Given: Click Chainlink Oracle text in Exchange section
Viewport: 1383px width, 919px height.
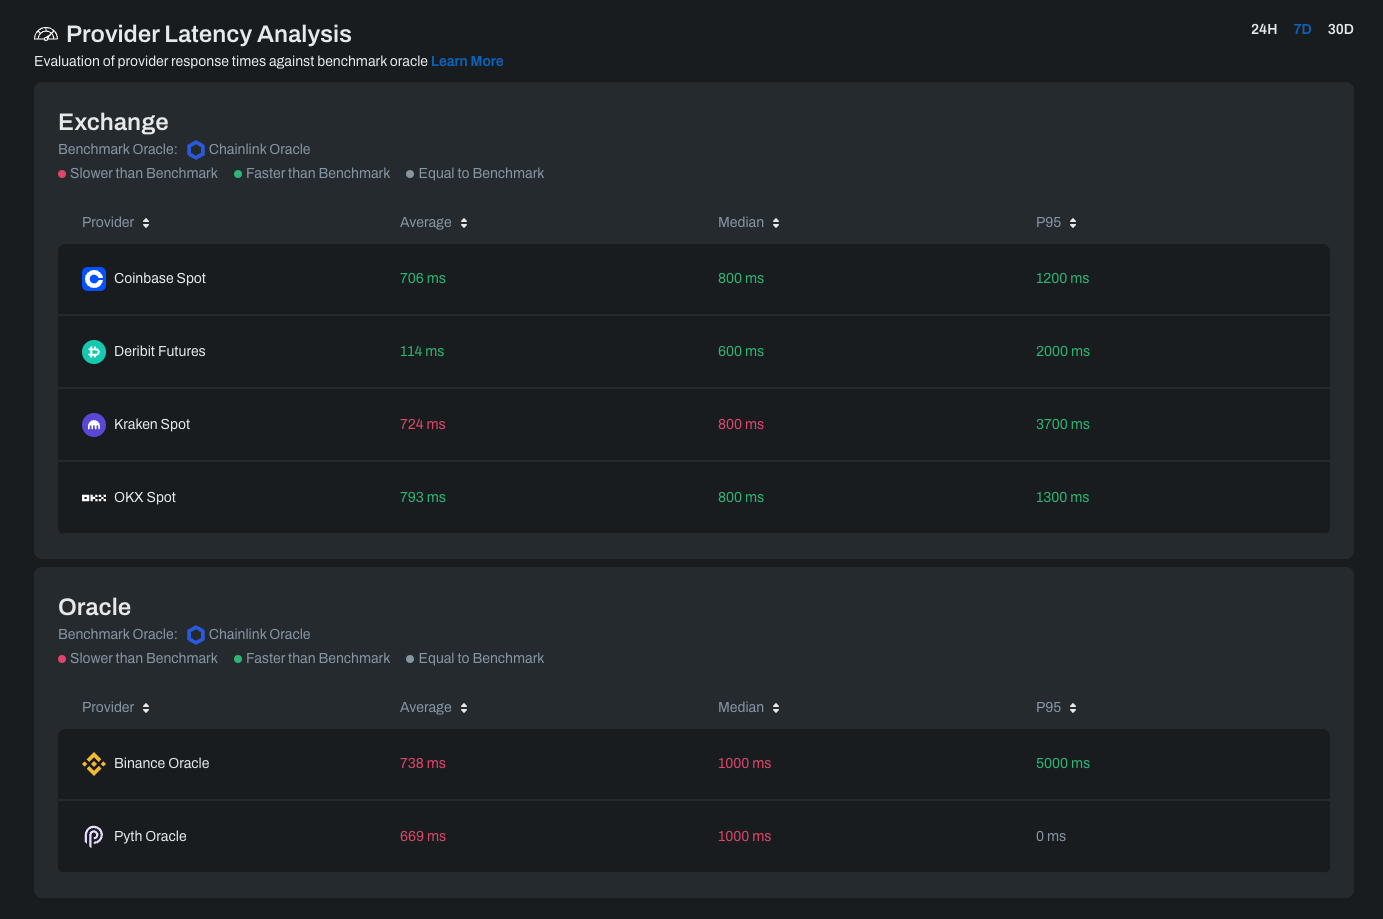Looking at the screenshot, I should coord(260,149).
